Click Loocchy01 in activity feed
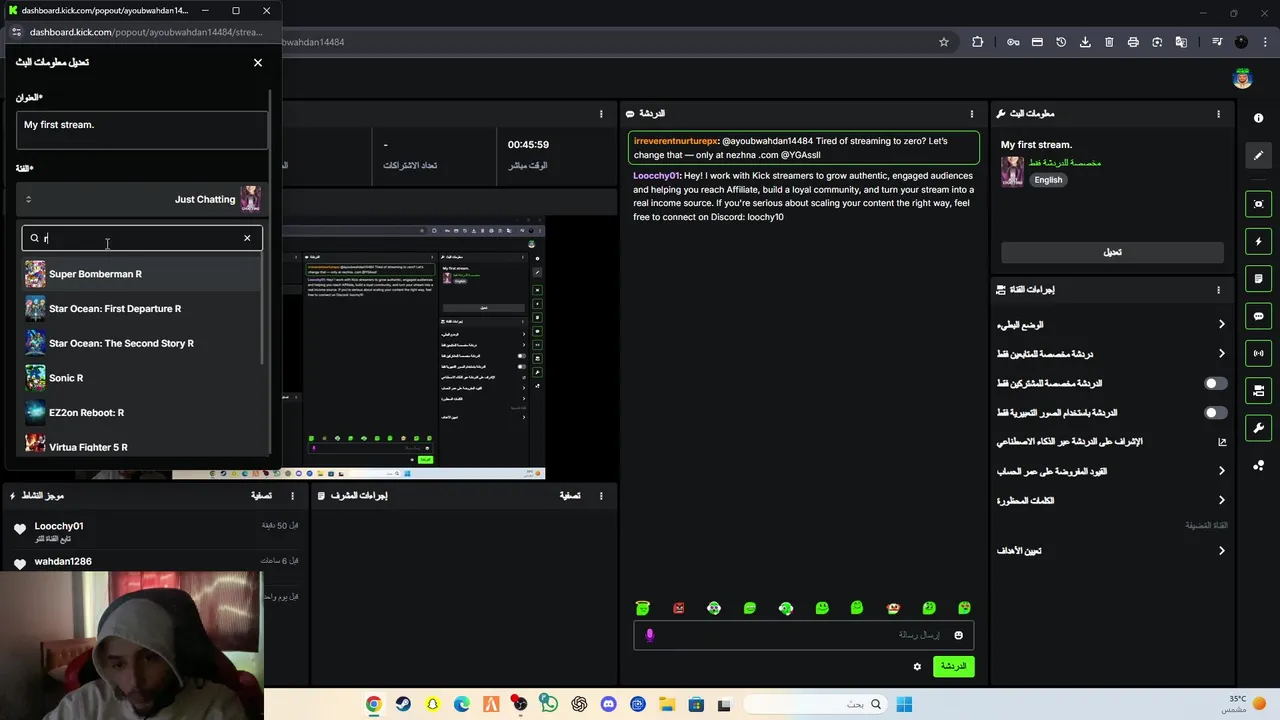 59,526
